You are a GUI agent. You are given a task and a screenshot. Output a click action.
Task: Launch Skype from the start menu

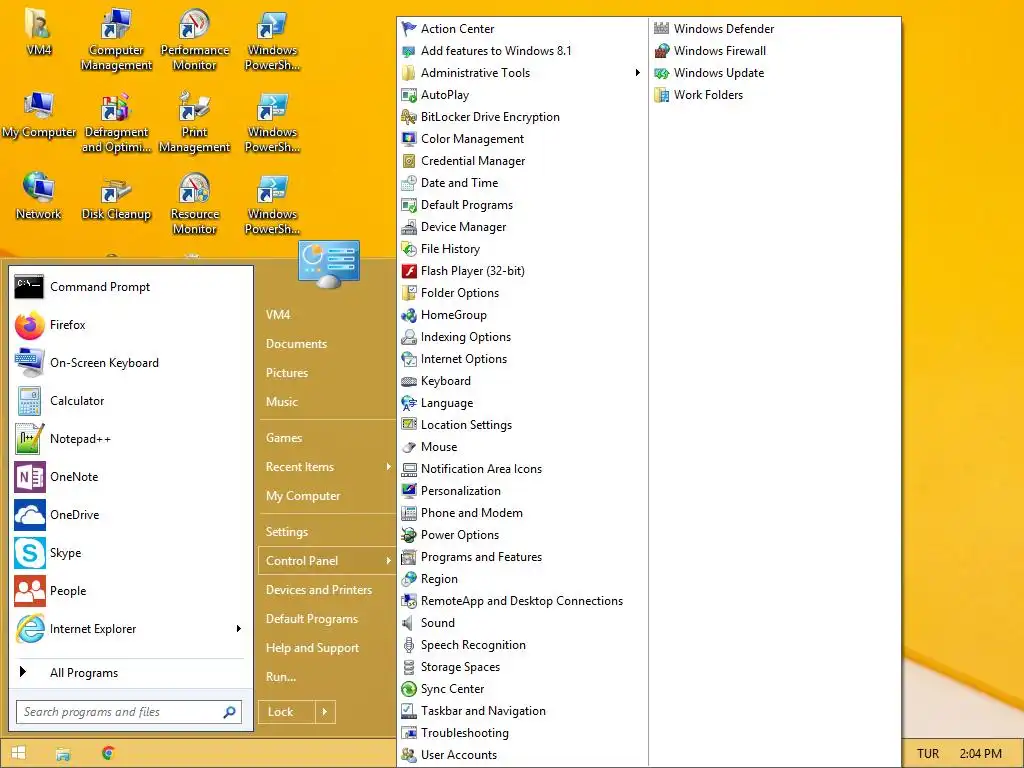coord(131,552)
